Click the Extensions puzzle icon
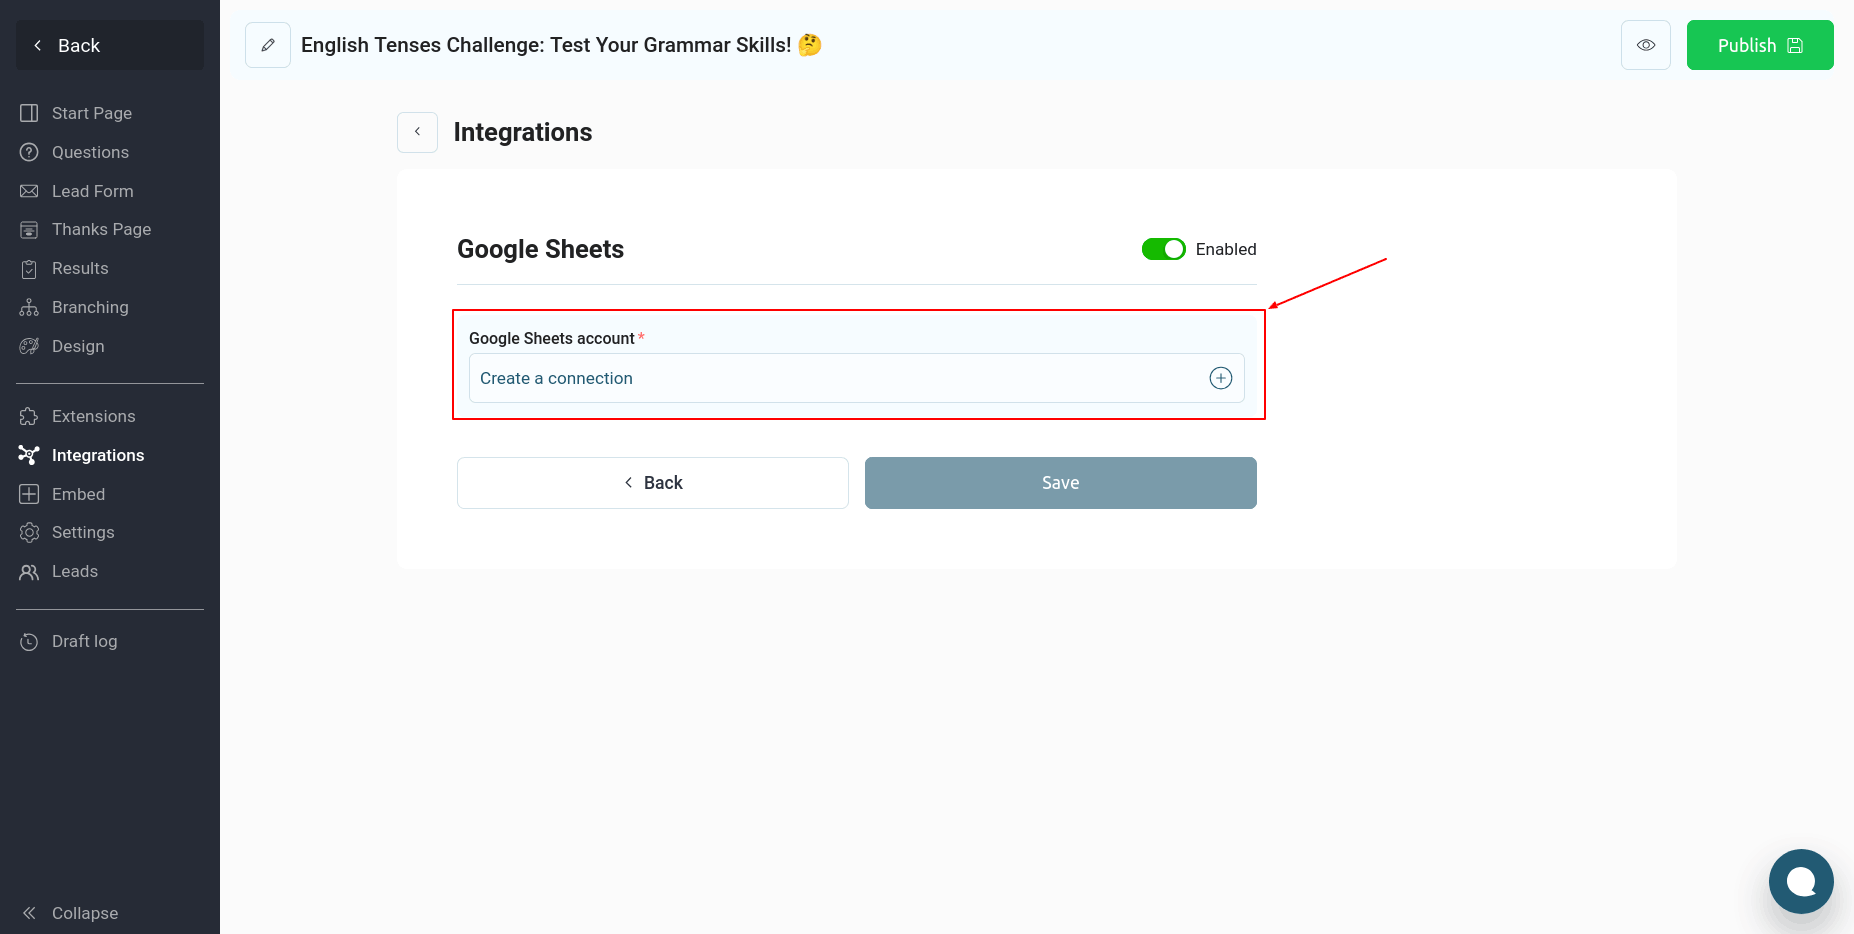 pos(29,416)
